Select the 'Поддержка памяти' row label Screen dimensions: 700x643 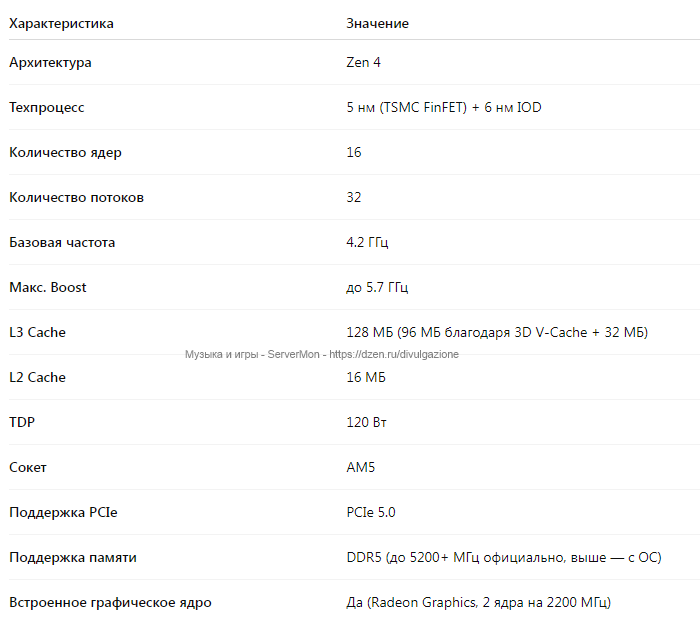[73, 558]
